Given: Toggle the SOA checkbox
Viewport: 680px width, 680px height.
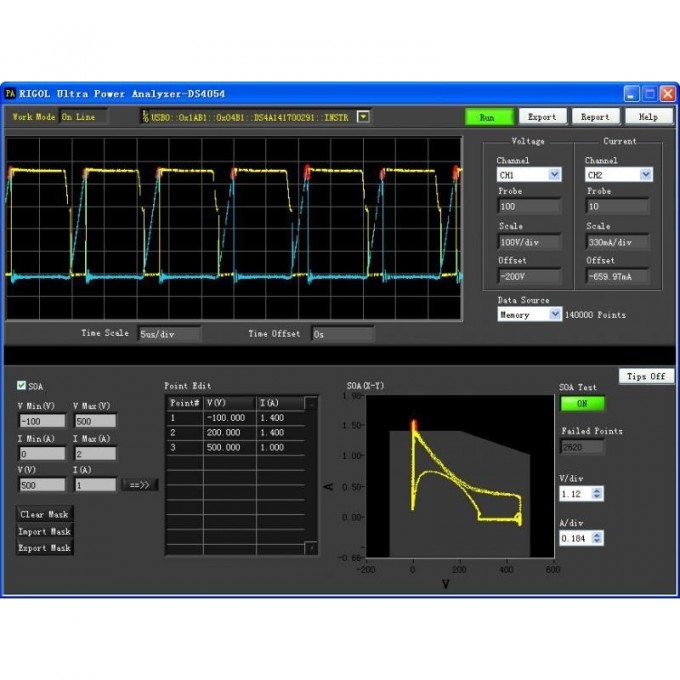Looking at the screenshot, I should 21,386.
